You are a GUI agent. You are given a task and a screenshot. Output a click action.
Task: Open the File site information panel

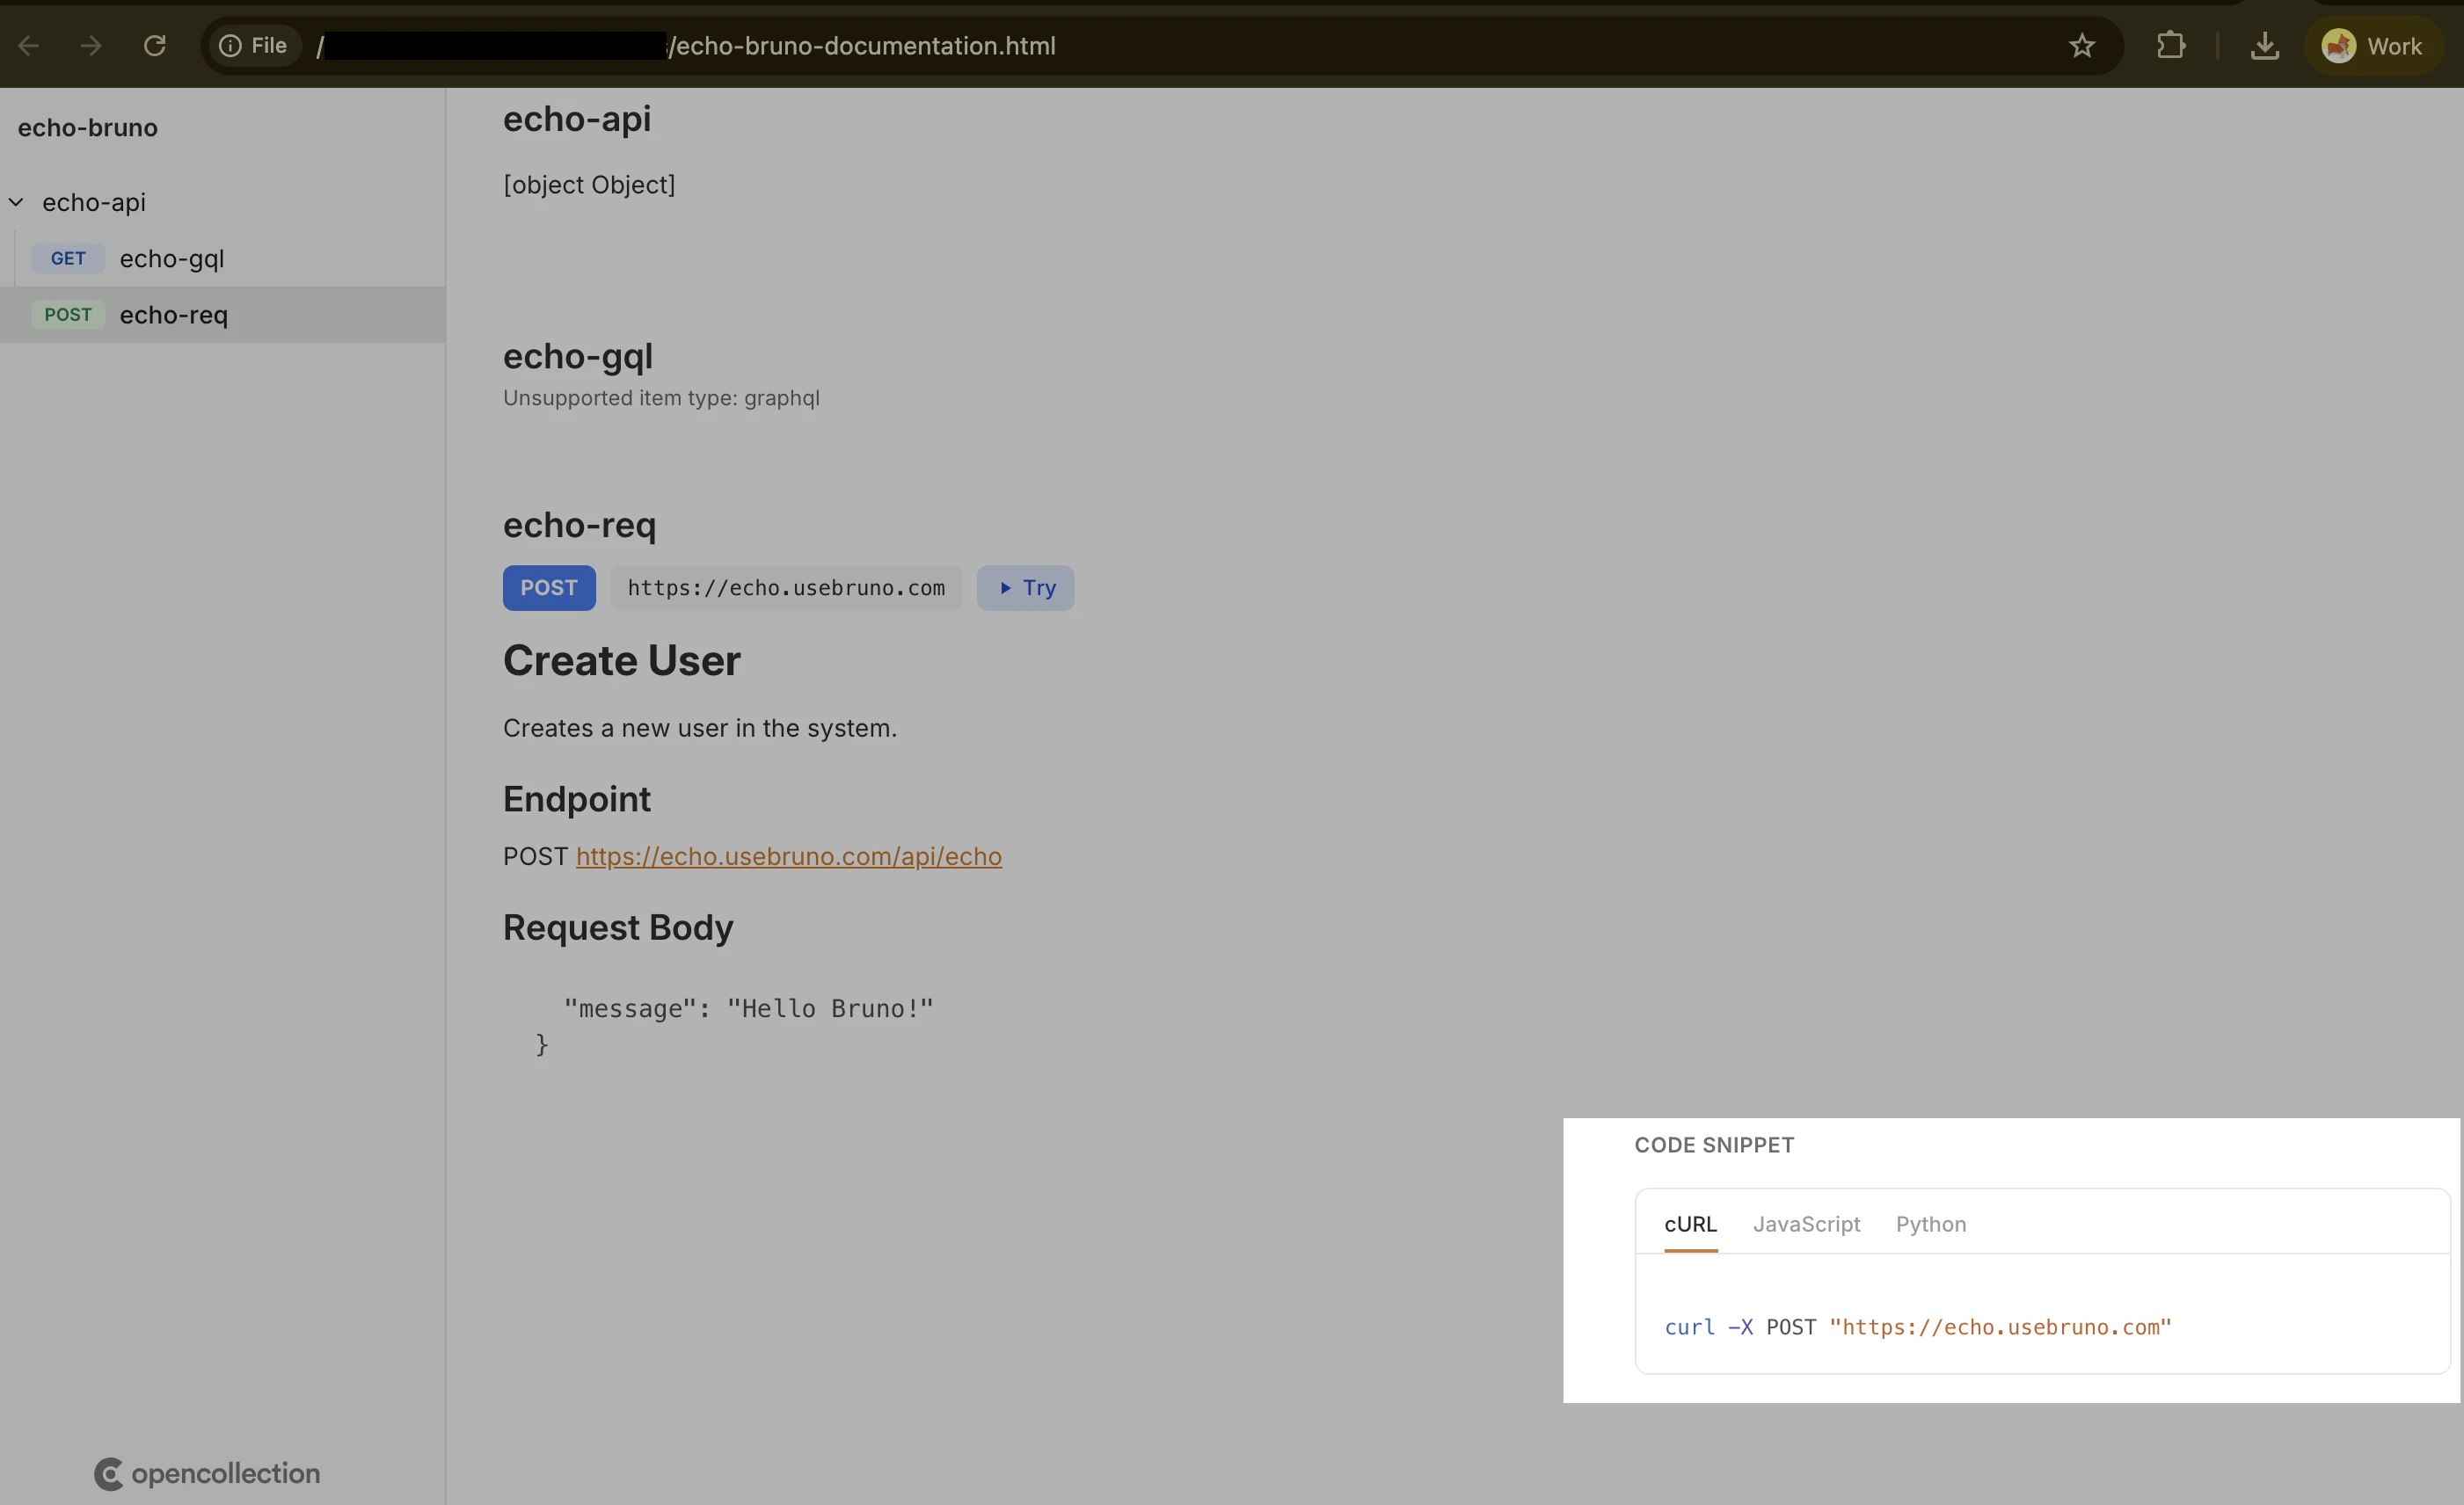253,45
